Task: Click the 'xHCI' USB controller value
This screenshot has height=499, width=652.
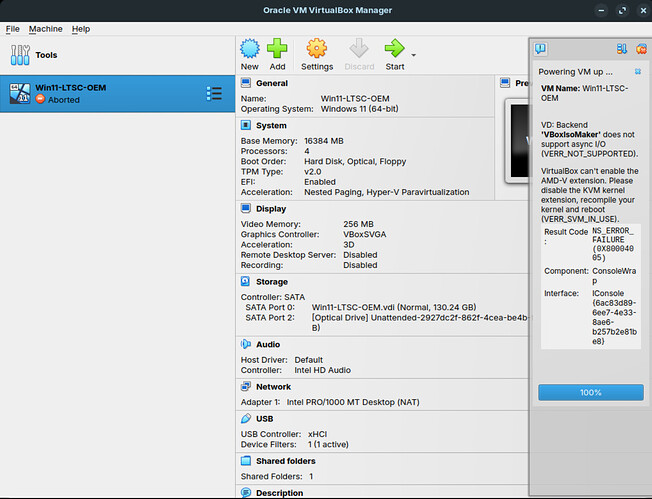Action: 317,434
